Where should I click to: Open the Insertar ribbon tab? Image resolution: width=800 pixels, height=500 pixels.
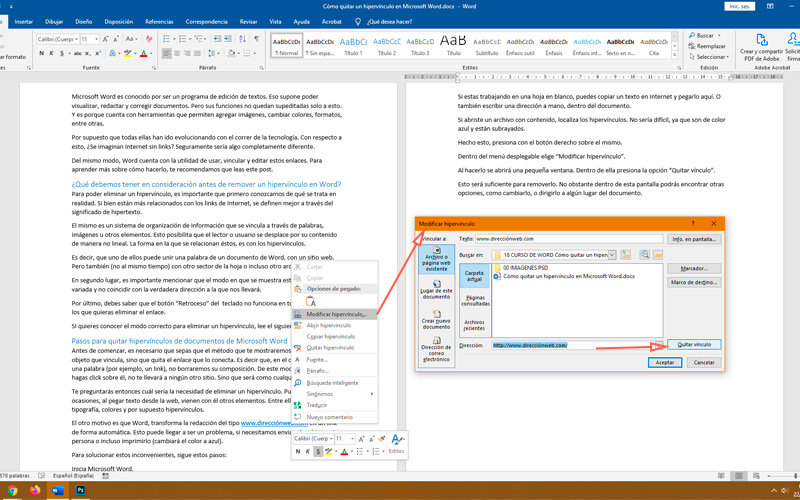coord(24,22)
